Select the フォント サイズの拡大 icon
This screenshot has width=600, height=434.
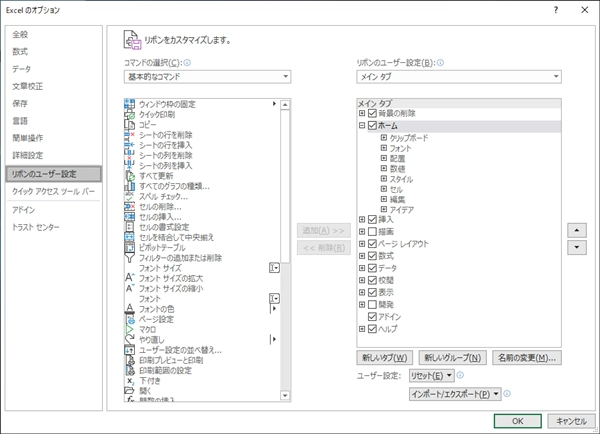coord(130,278)
